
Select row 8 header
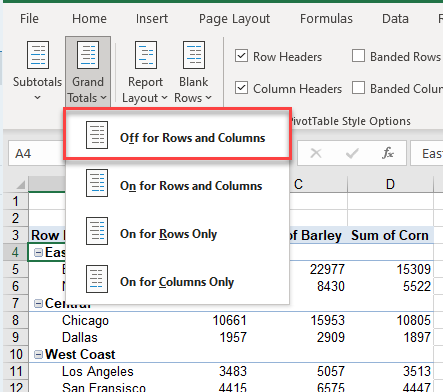point(15,320)
